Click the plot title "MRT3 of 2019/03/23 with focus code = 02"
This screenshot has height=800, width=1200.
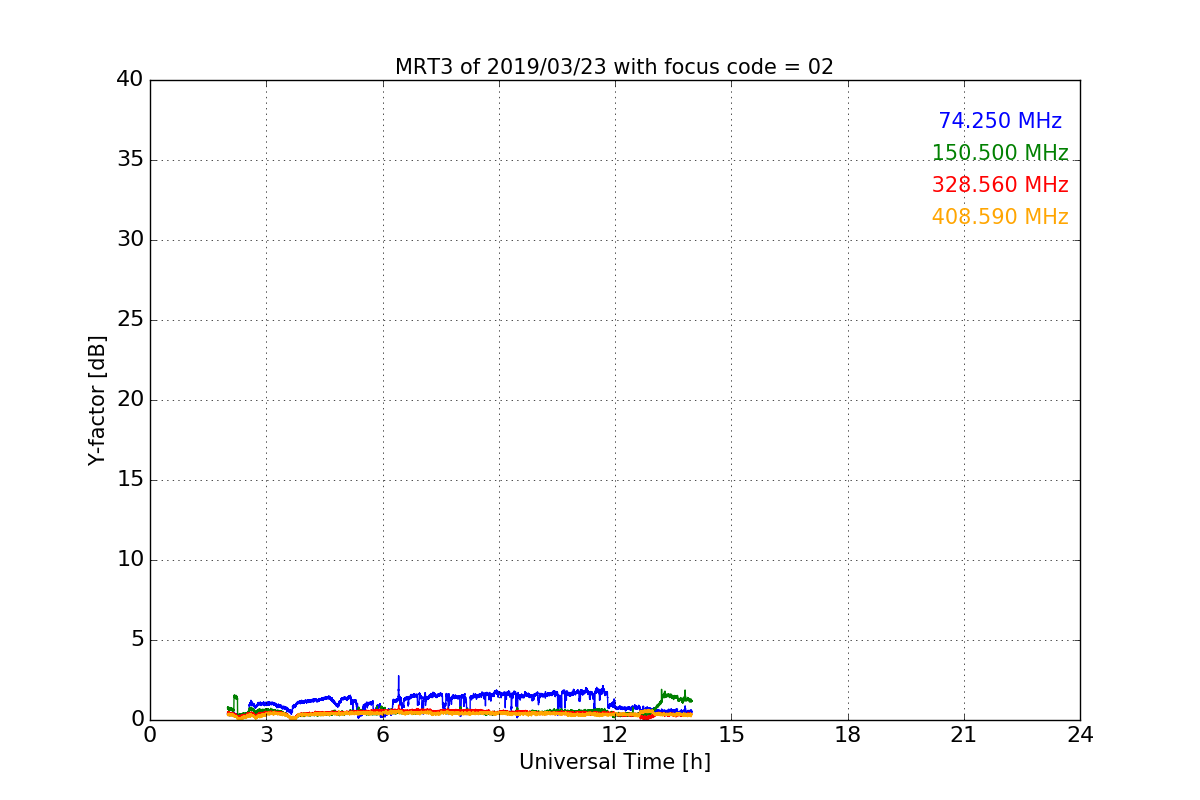[614, 67]
